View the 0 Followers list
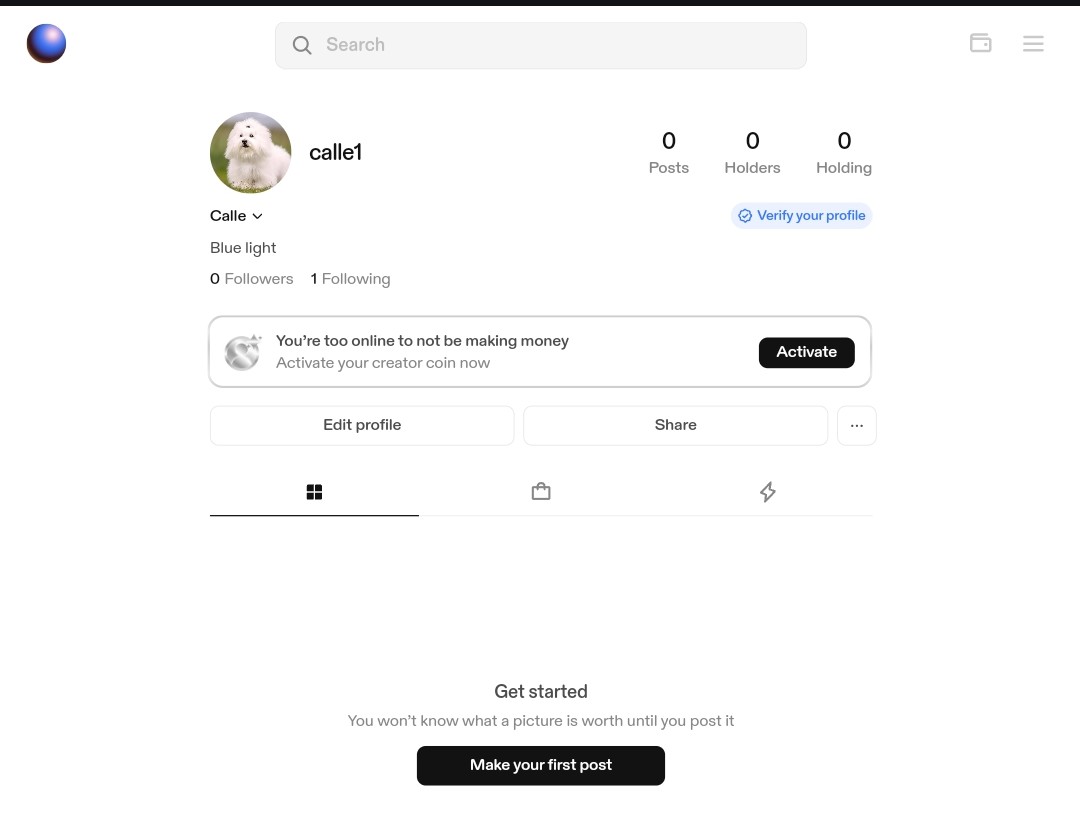This screenshot has height=823, width=1080. [252, 279]
